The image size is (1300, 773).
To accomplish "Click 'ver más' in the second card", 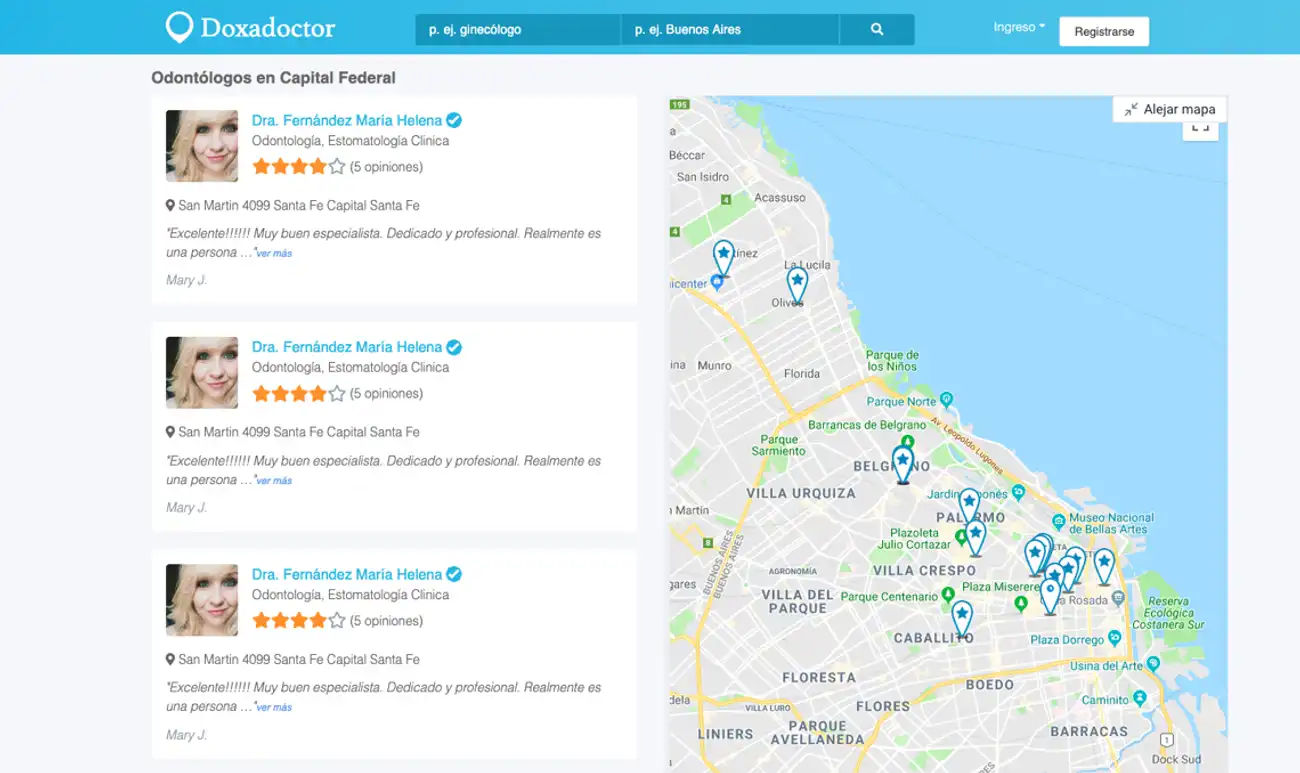I will 274,481.
